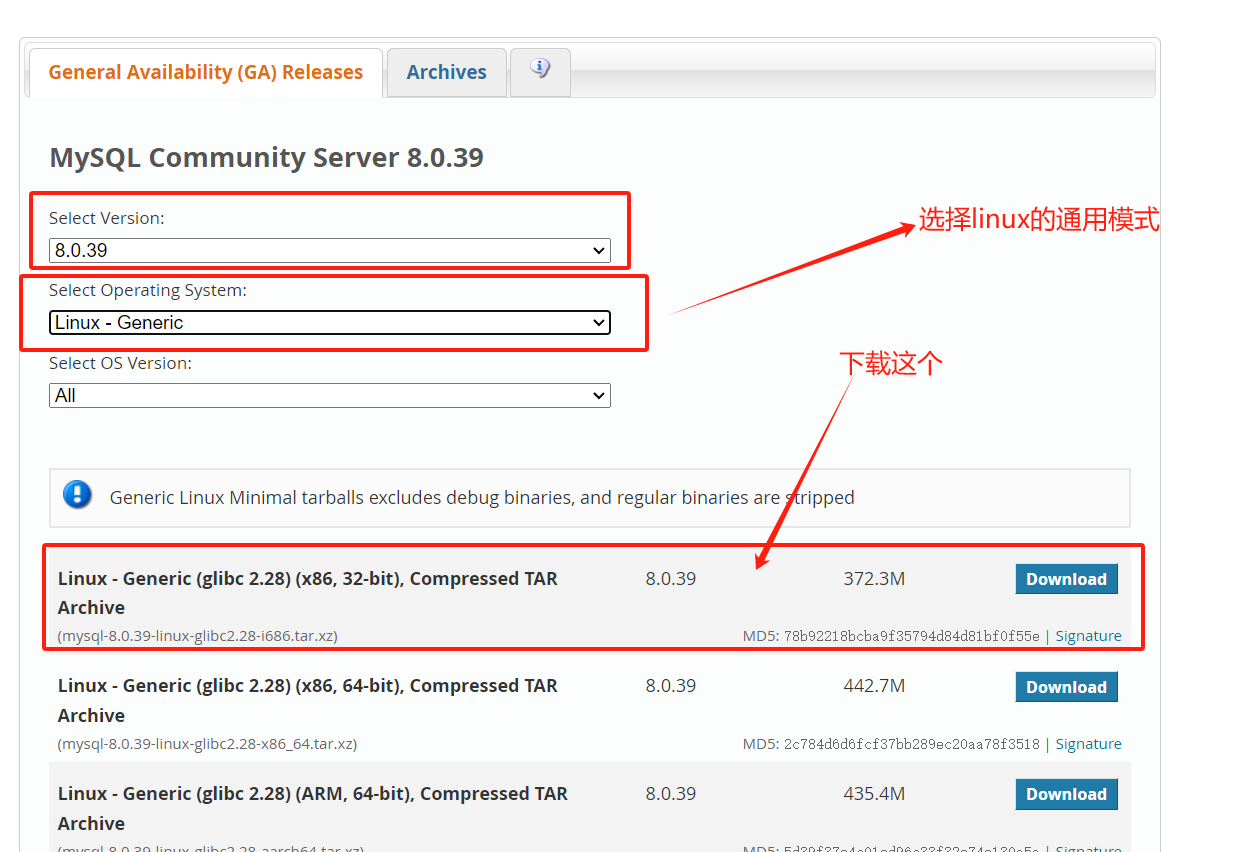Open Signature link for the i686 archive
The width and height of the screenshot is (1255, 852).
coord(1088,636)
